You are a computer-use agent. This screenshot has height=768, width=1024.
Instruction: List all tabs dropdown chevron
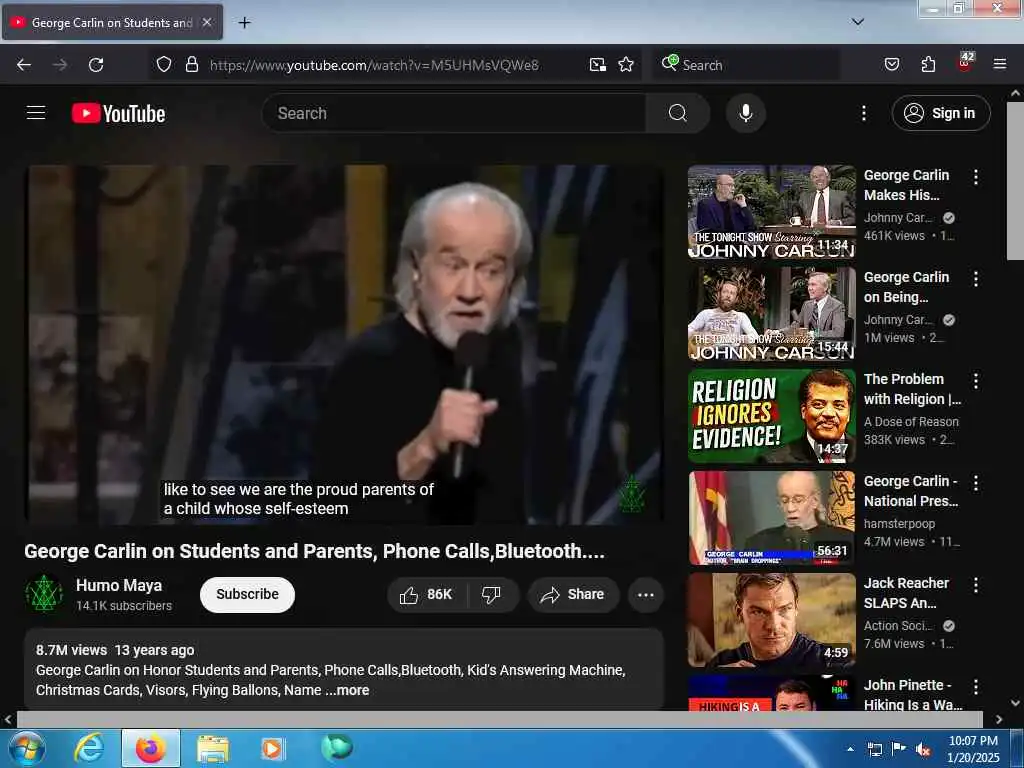858,22
